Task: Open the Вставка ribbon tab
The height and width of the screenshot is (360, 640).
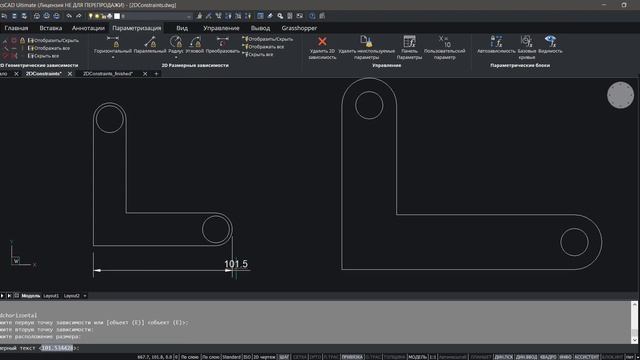Action: pos(51,28)
